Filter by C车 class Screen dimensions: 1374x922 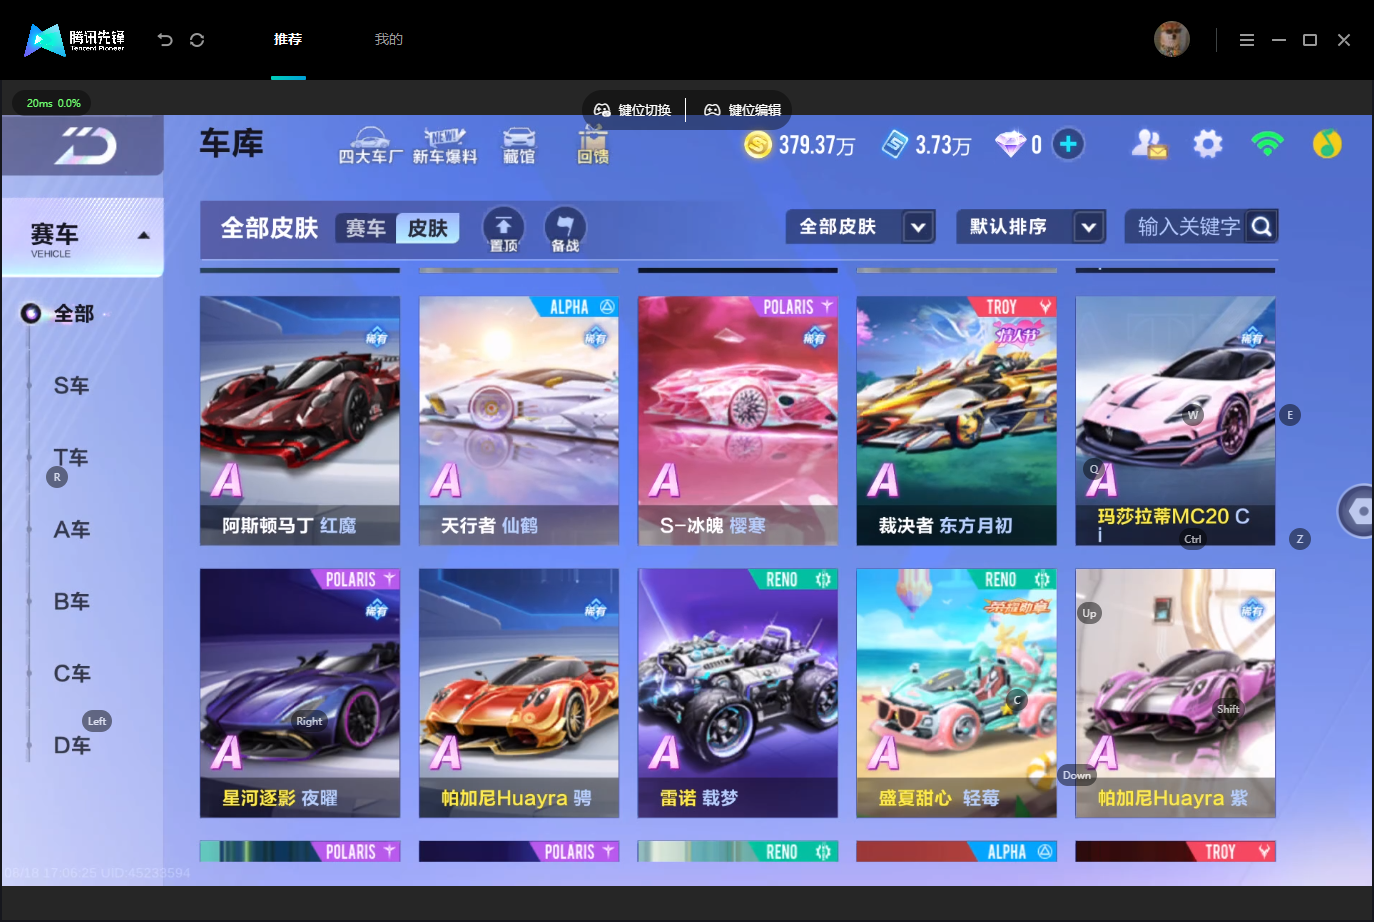tap(72, 674)
